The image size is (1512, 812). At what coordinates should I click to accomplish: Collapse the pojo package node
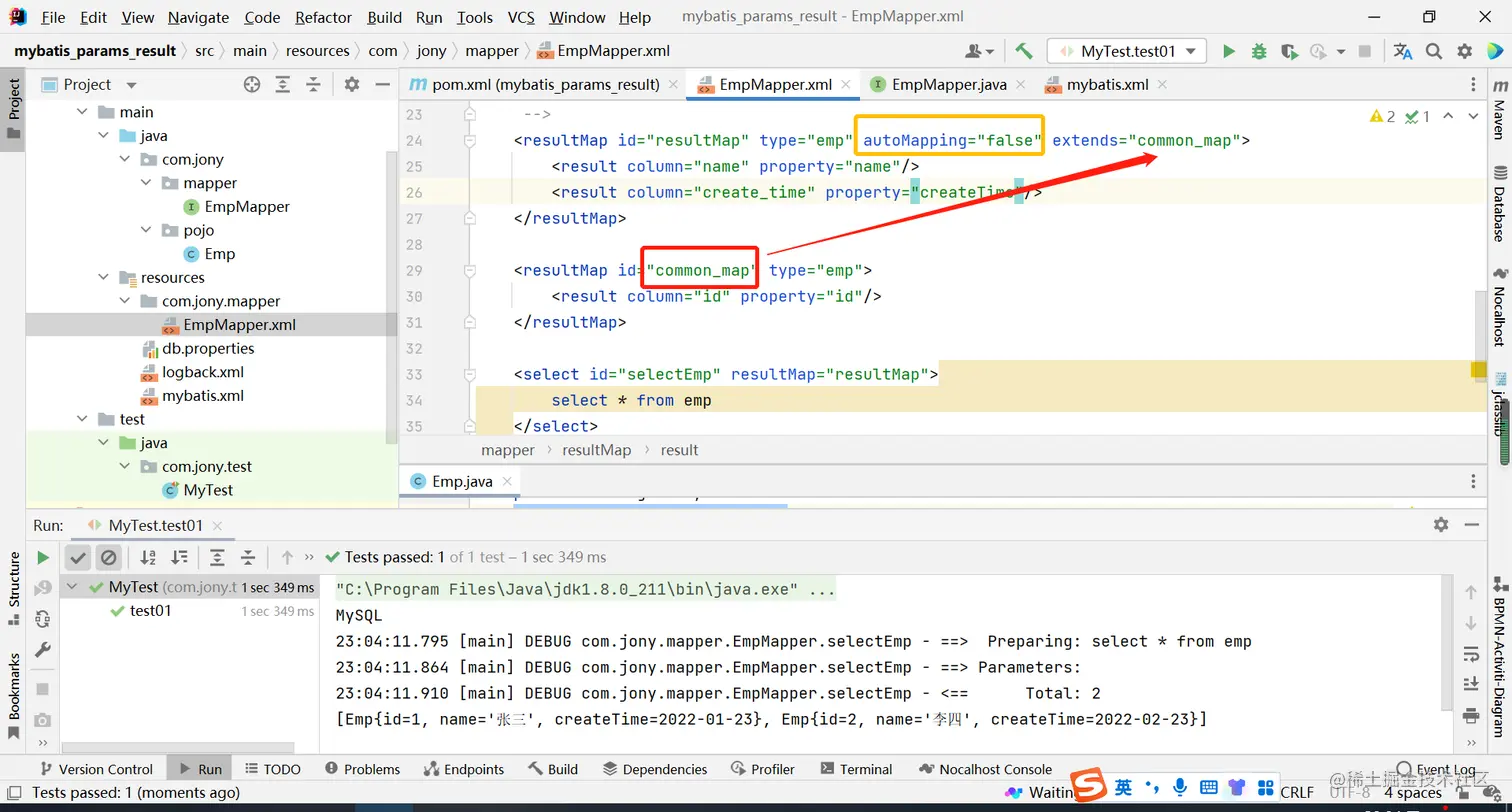(146, 230)
